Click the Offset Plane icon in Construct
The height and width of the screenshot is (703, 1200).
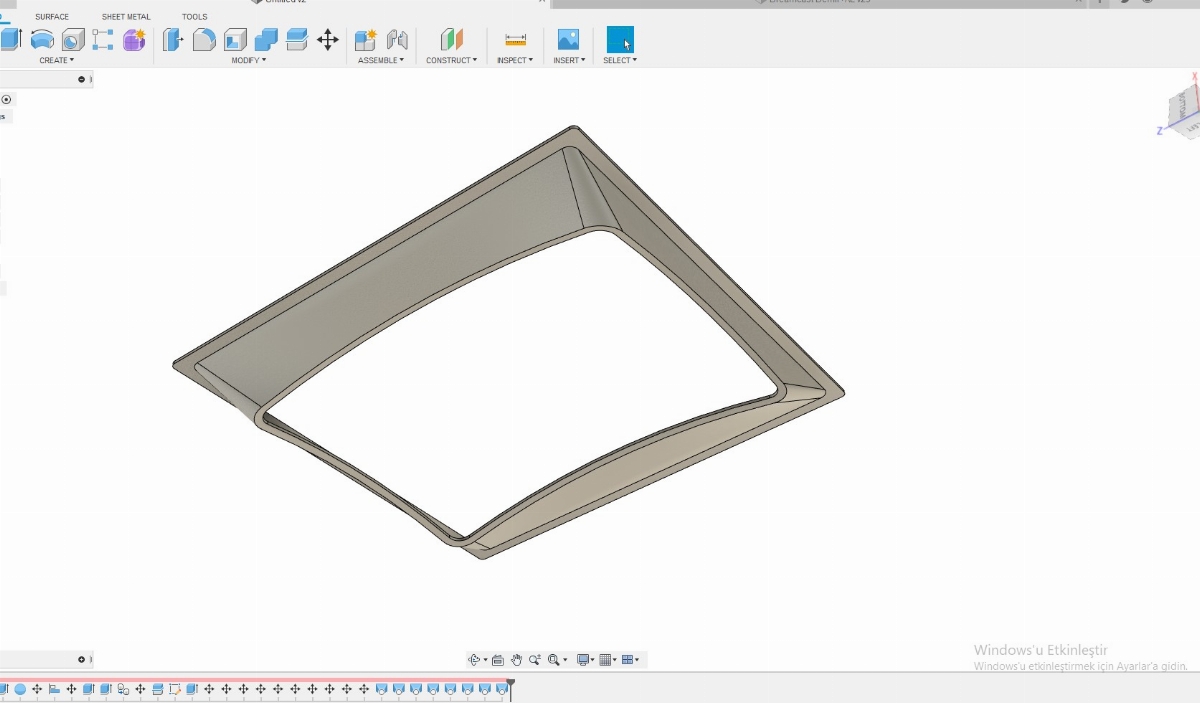(452, 40)
